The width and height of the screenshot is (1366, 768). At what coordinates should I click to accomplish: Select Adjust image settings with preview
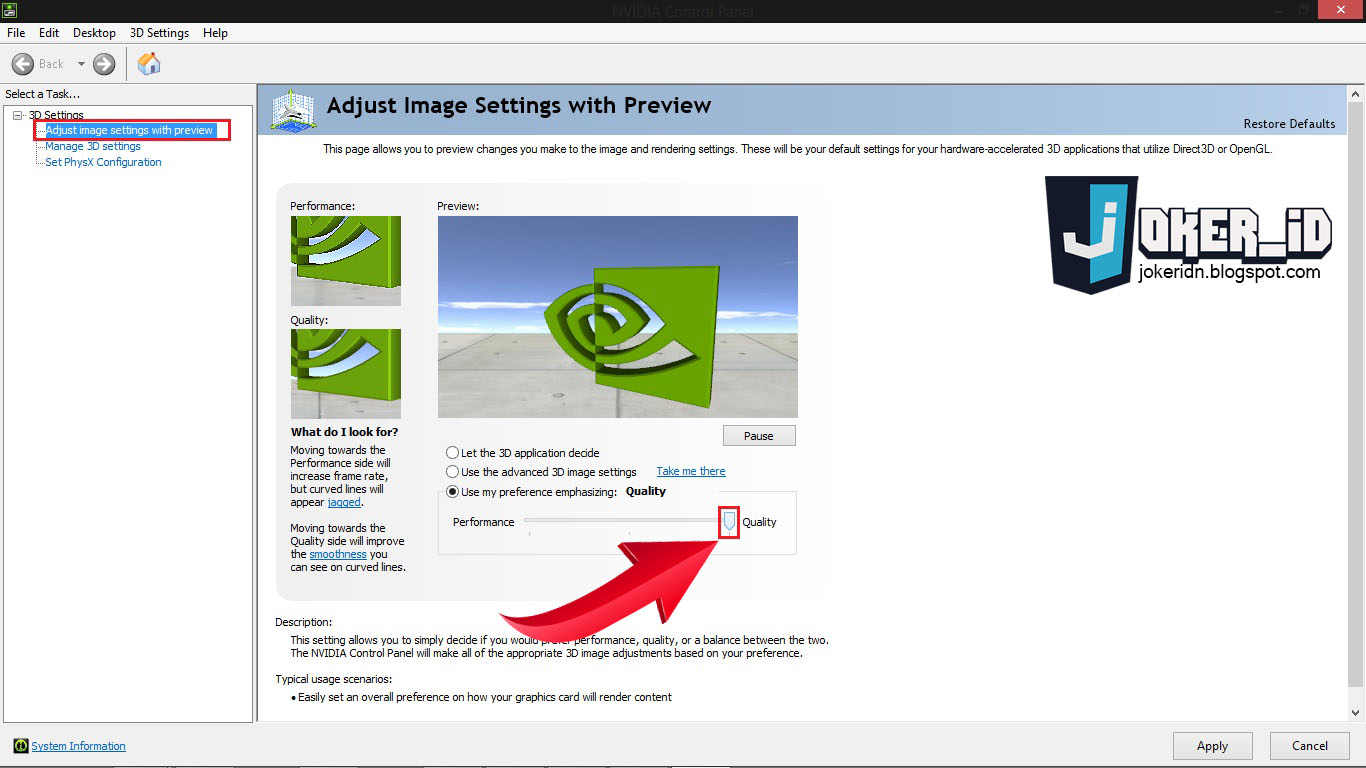[x=129, y=130]
